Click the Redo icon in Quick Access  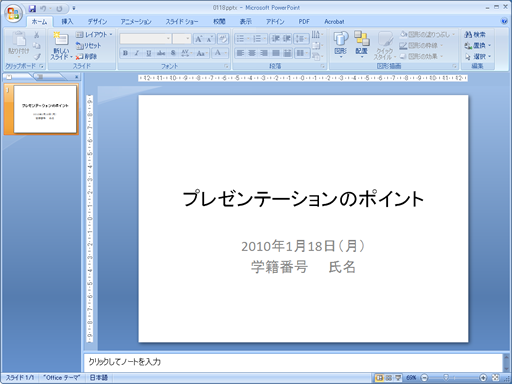(59, 9)
